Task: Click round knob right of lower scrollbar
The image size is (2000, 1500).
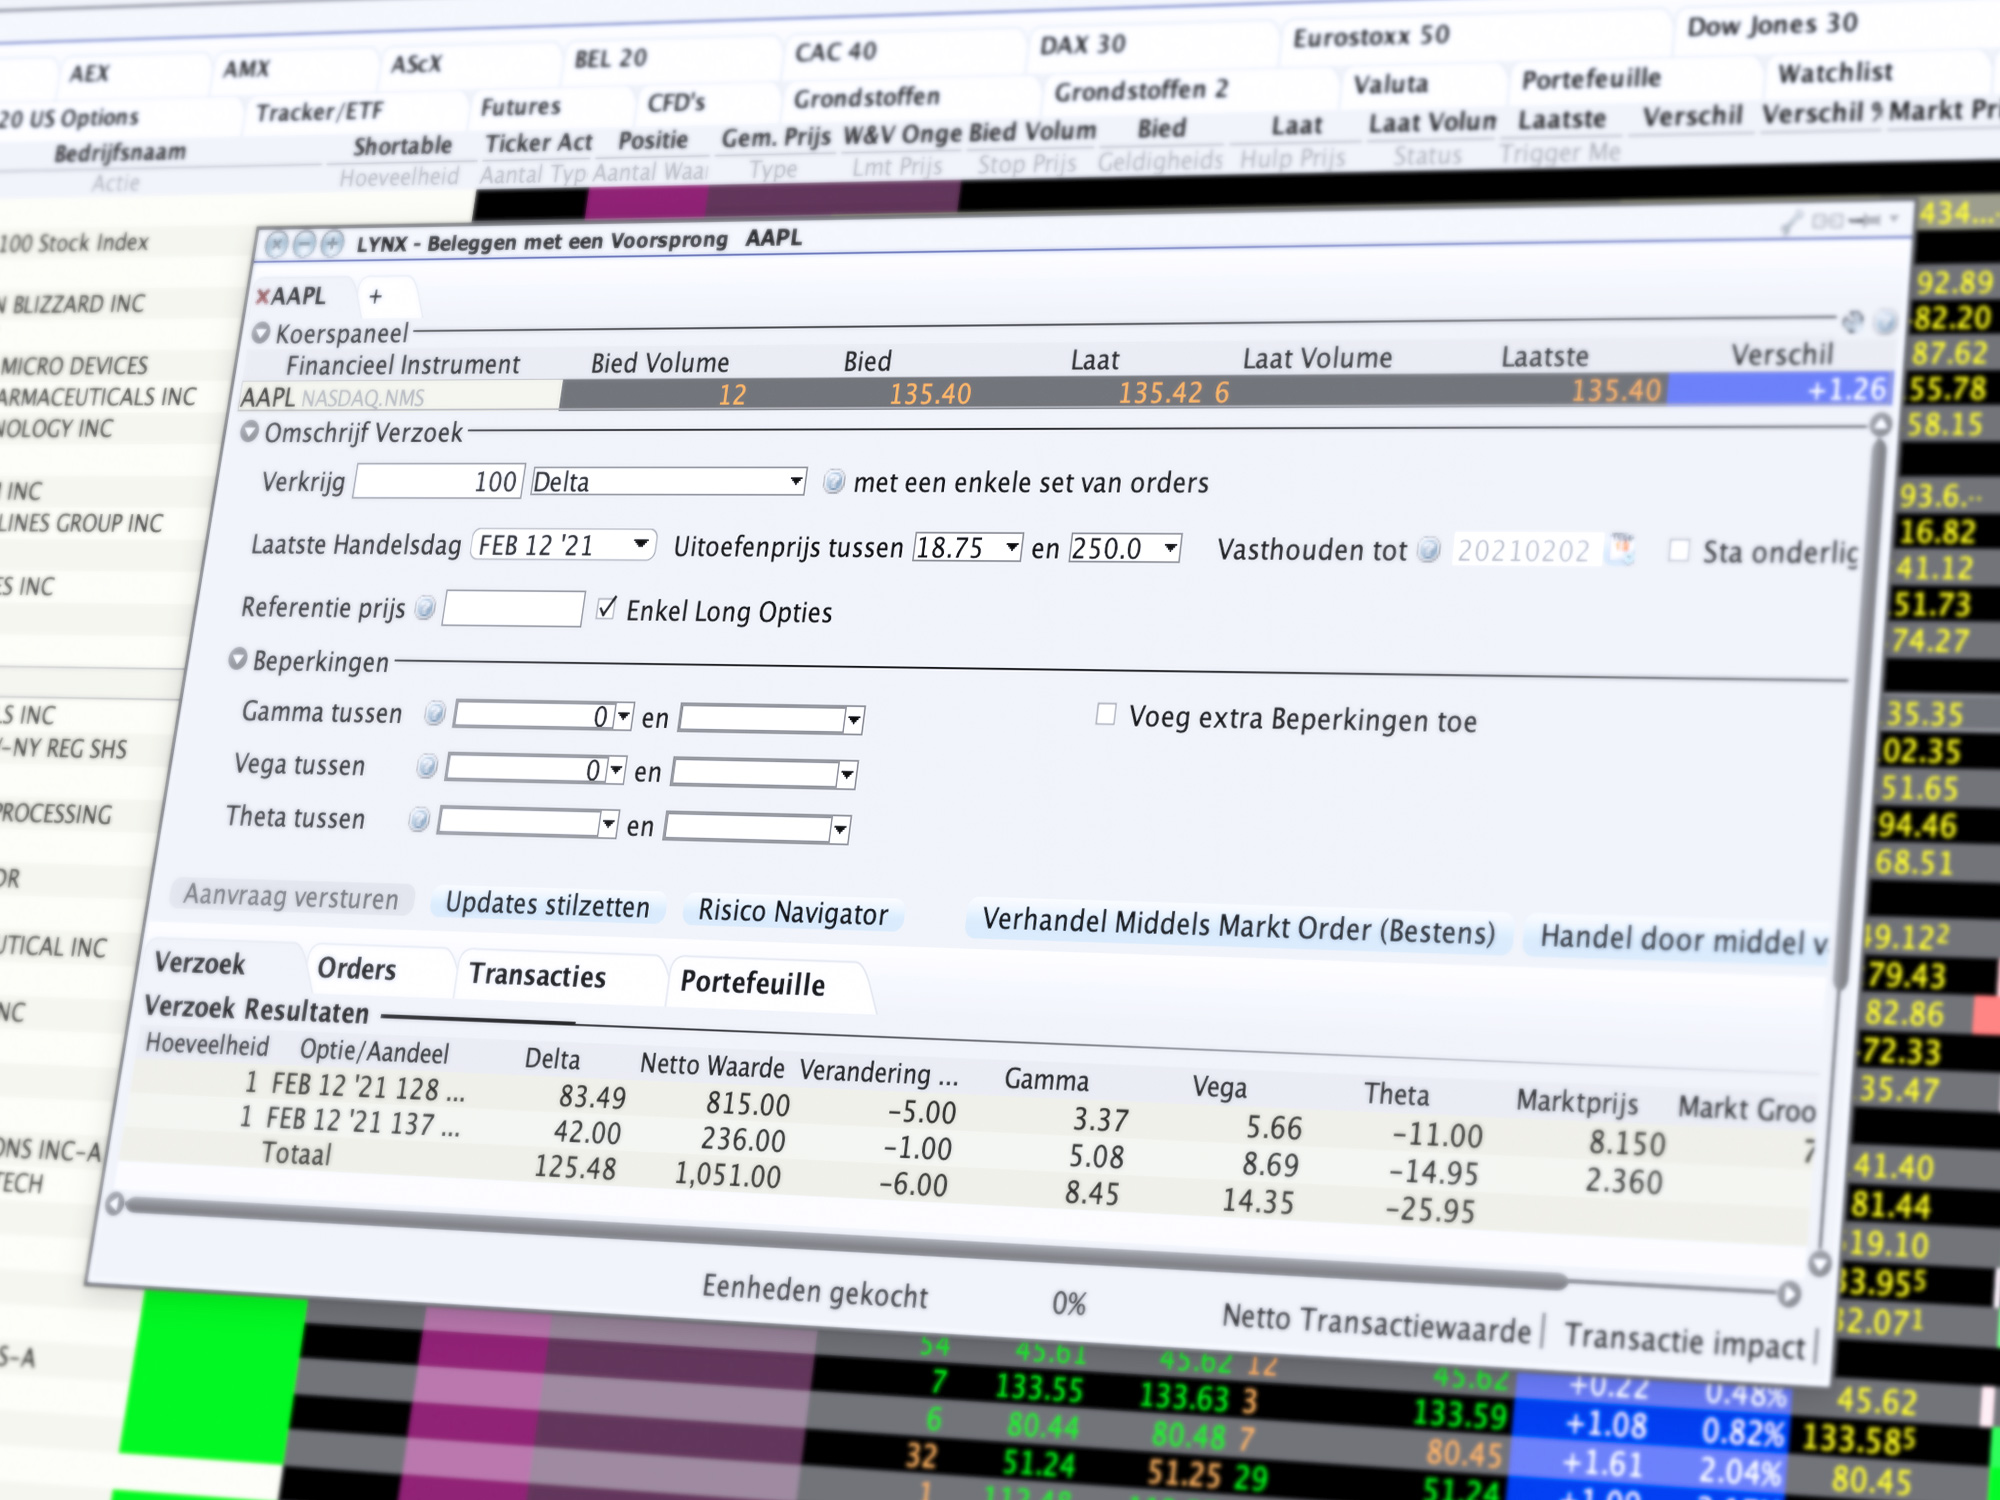Action: click(1789, 1295)
